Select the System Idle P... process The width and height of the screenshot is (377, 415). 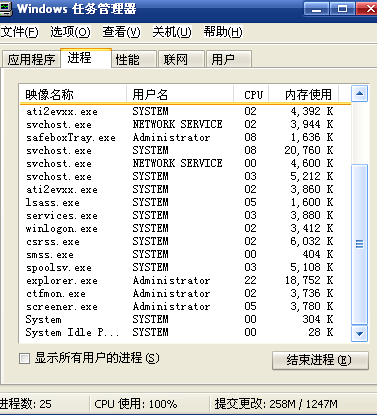185,332
